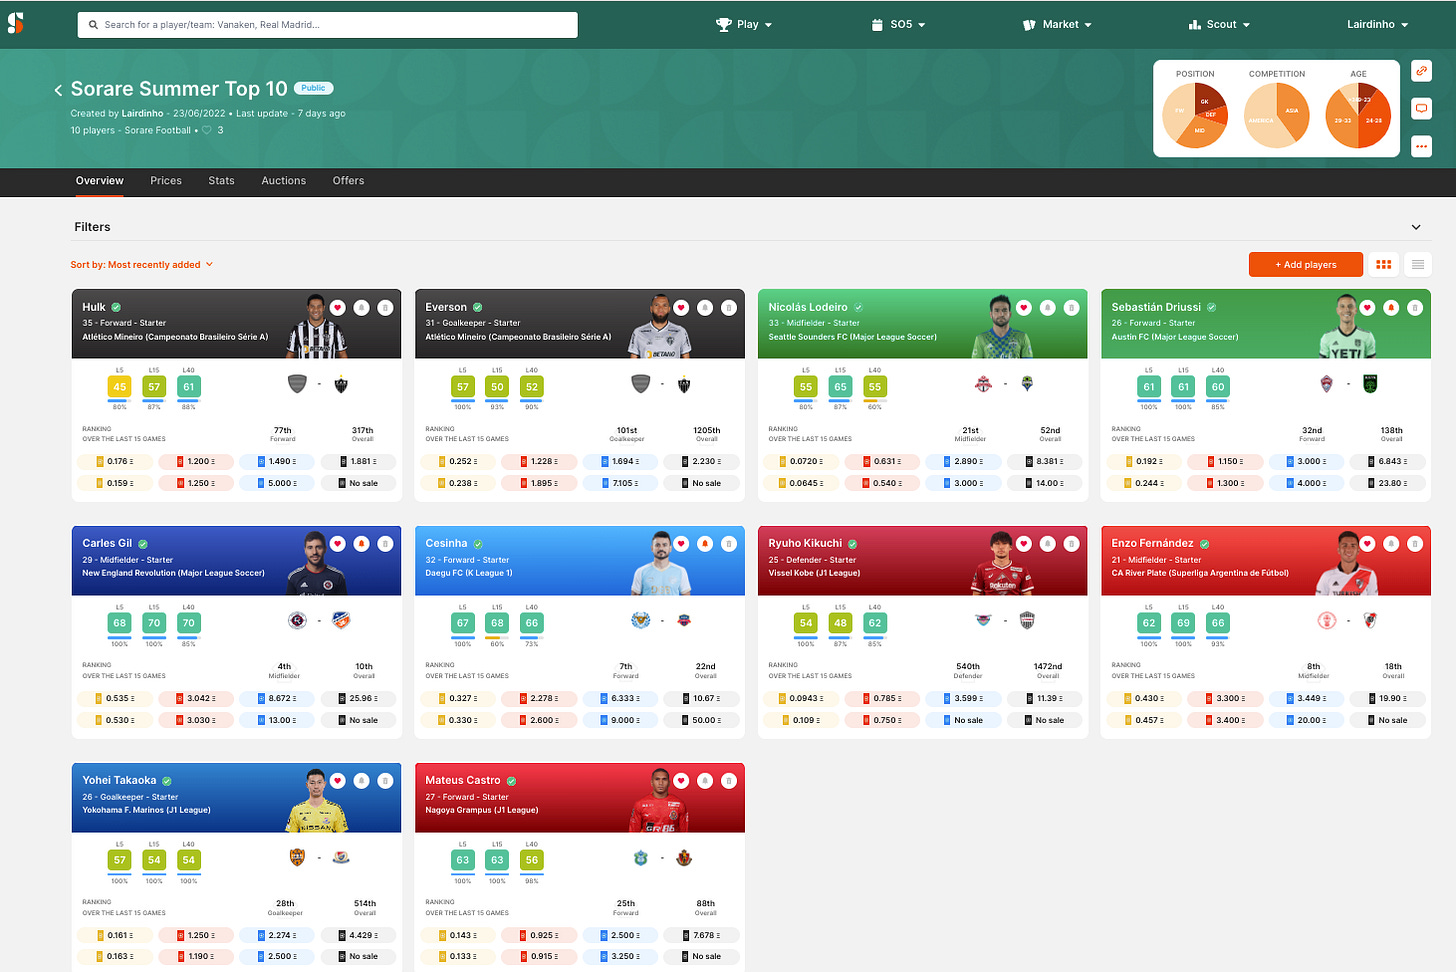1456x972 pixels.
Task: Open the three-dots more options button
Action: coord(1421,146)
